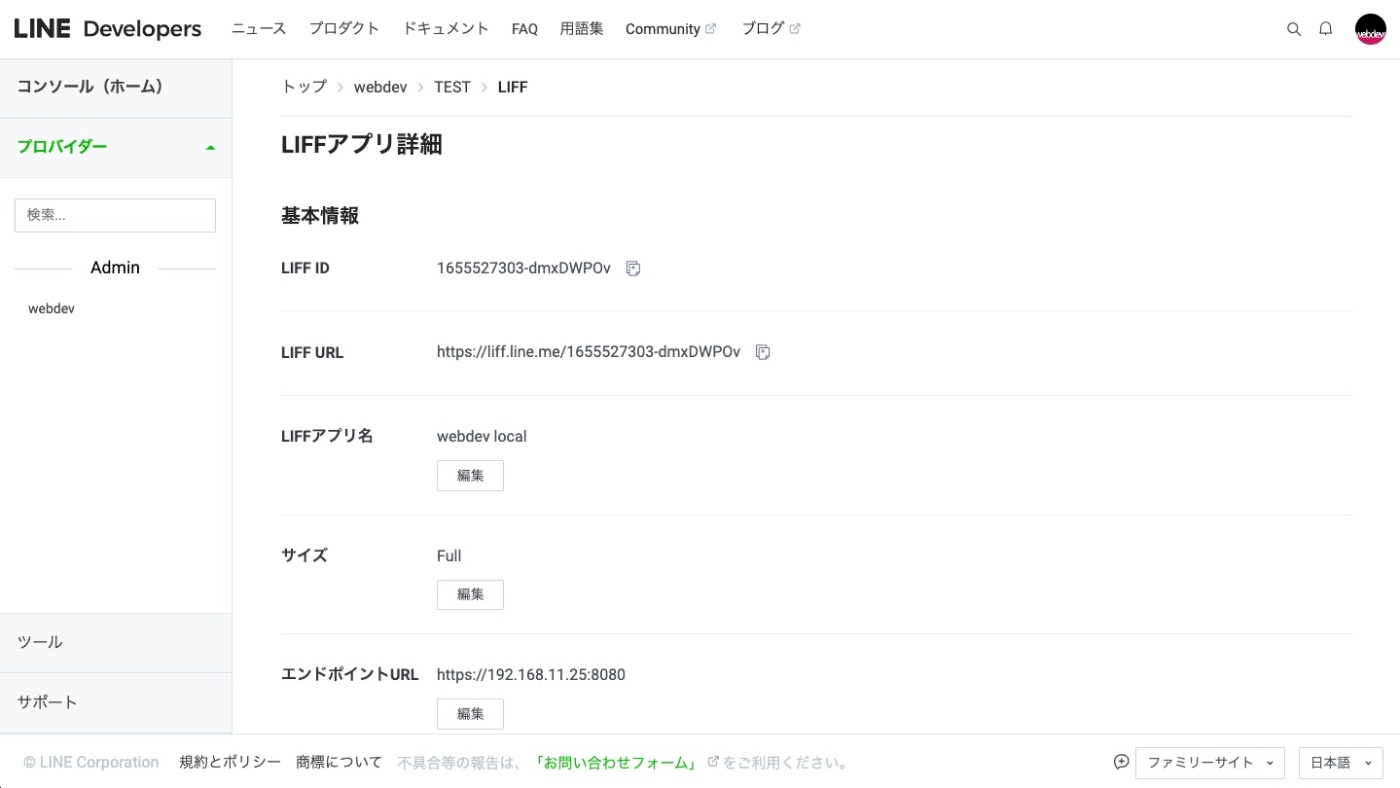Click the external link icon after お問い合わせフォーム
Screen dimensions: 1400x788
(x=713, y=761)
